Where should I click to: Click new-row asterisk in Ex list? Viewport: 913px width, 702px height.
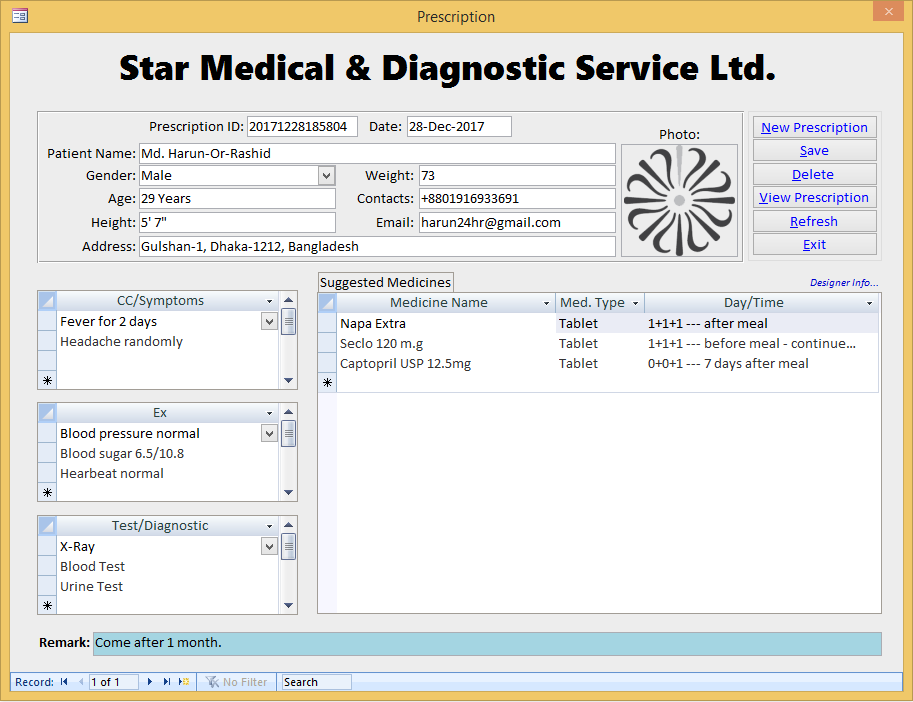click(47, 492)
